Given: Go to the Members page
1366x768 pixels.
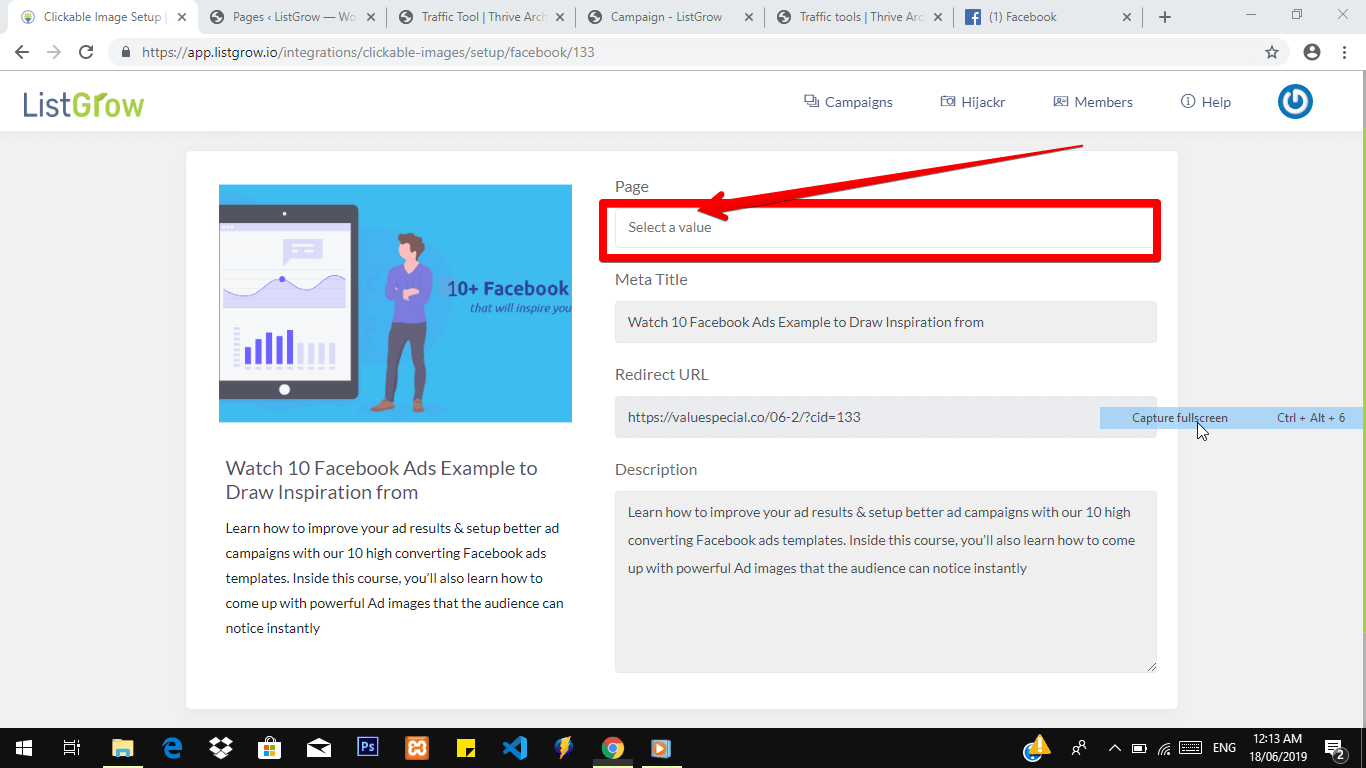Looking at the screenshot, I should (1093, 102).
